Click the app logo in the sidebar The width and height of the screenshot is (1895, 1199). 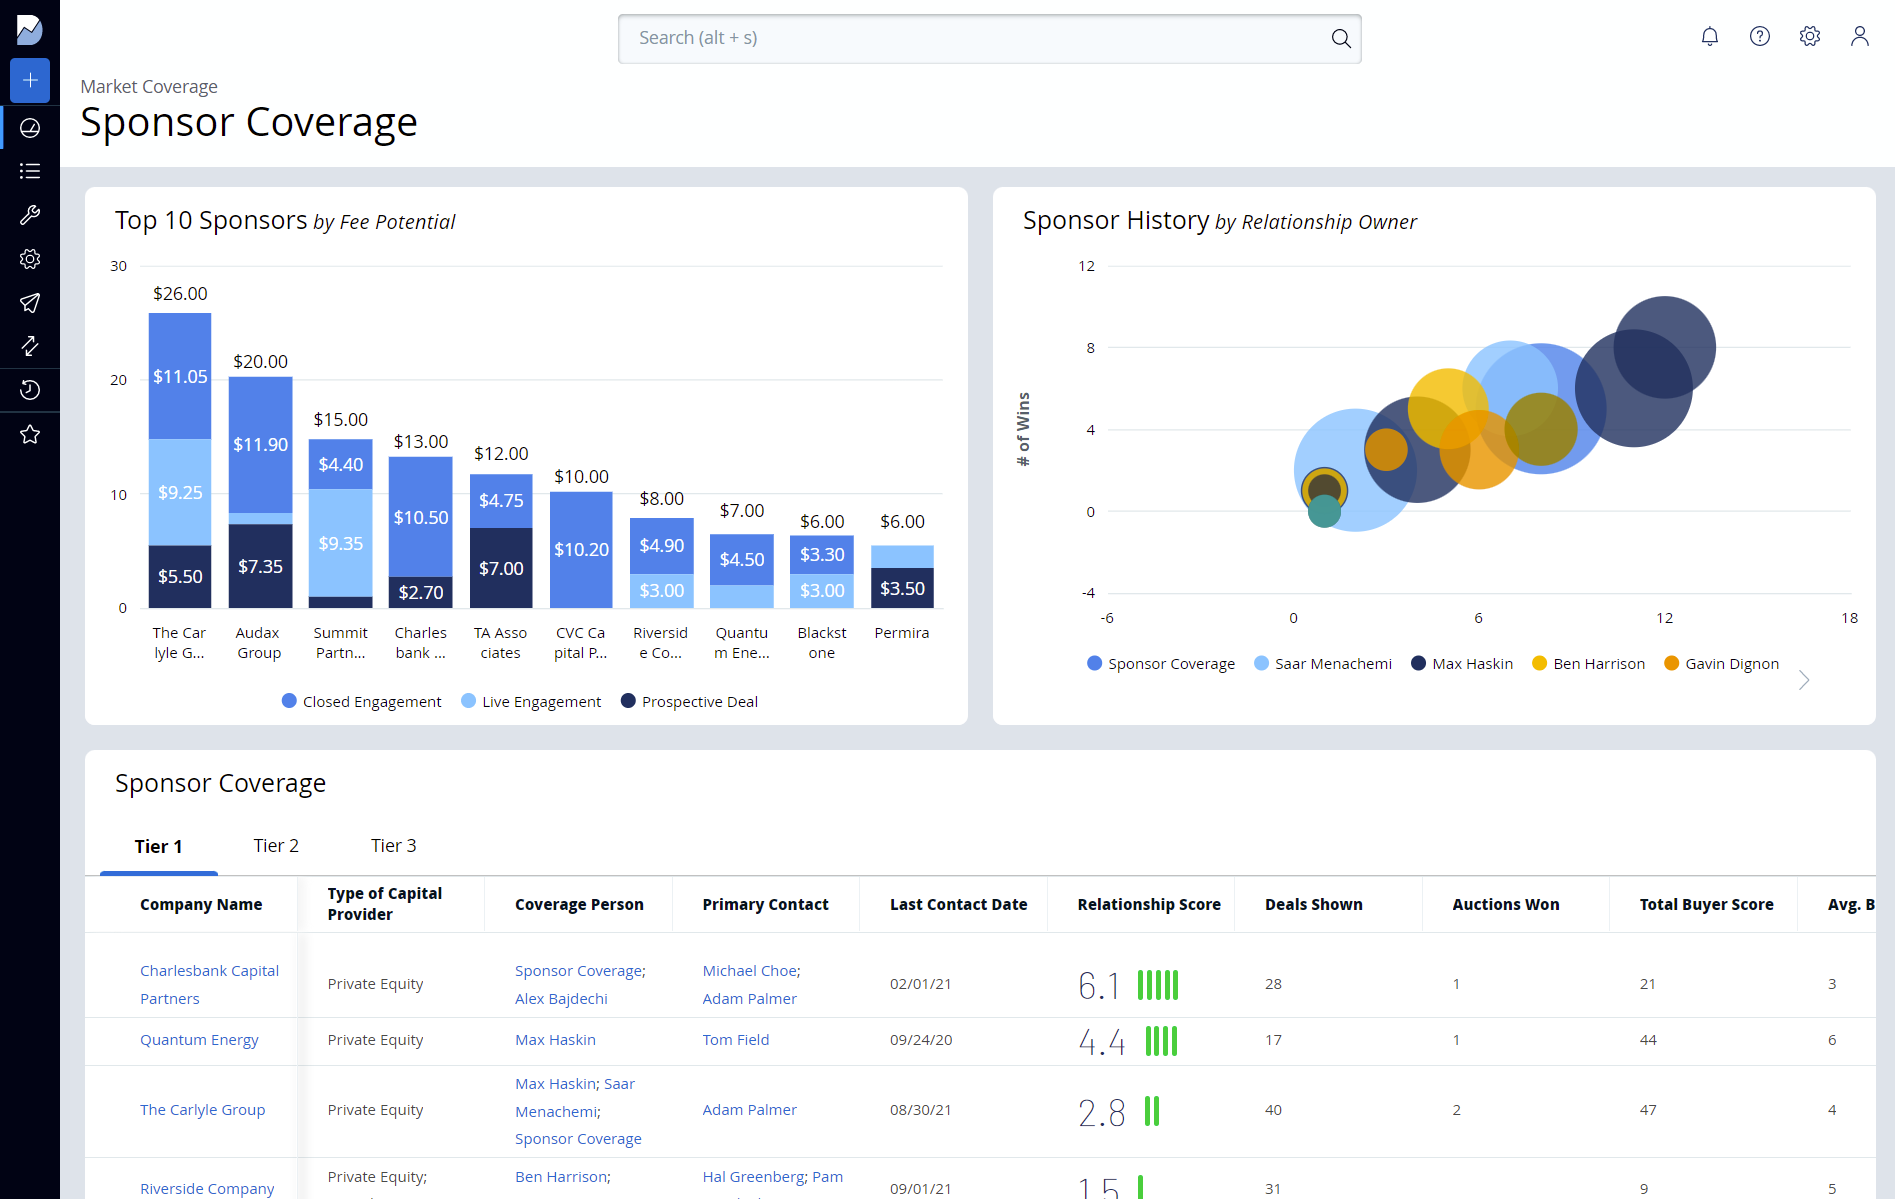click(x=30, y=30)
